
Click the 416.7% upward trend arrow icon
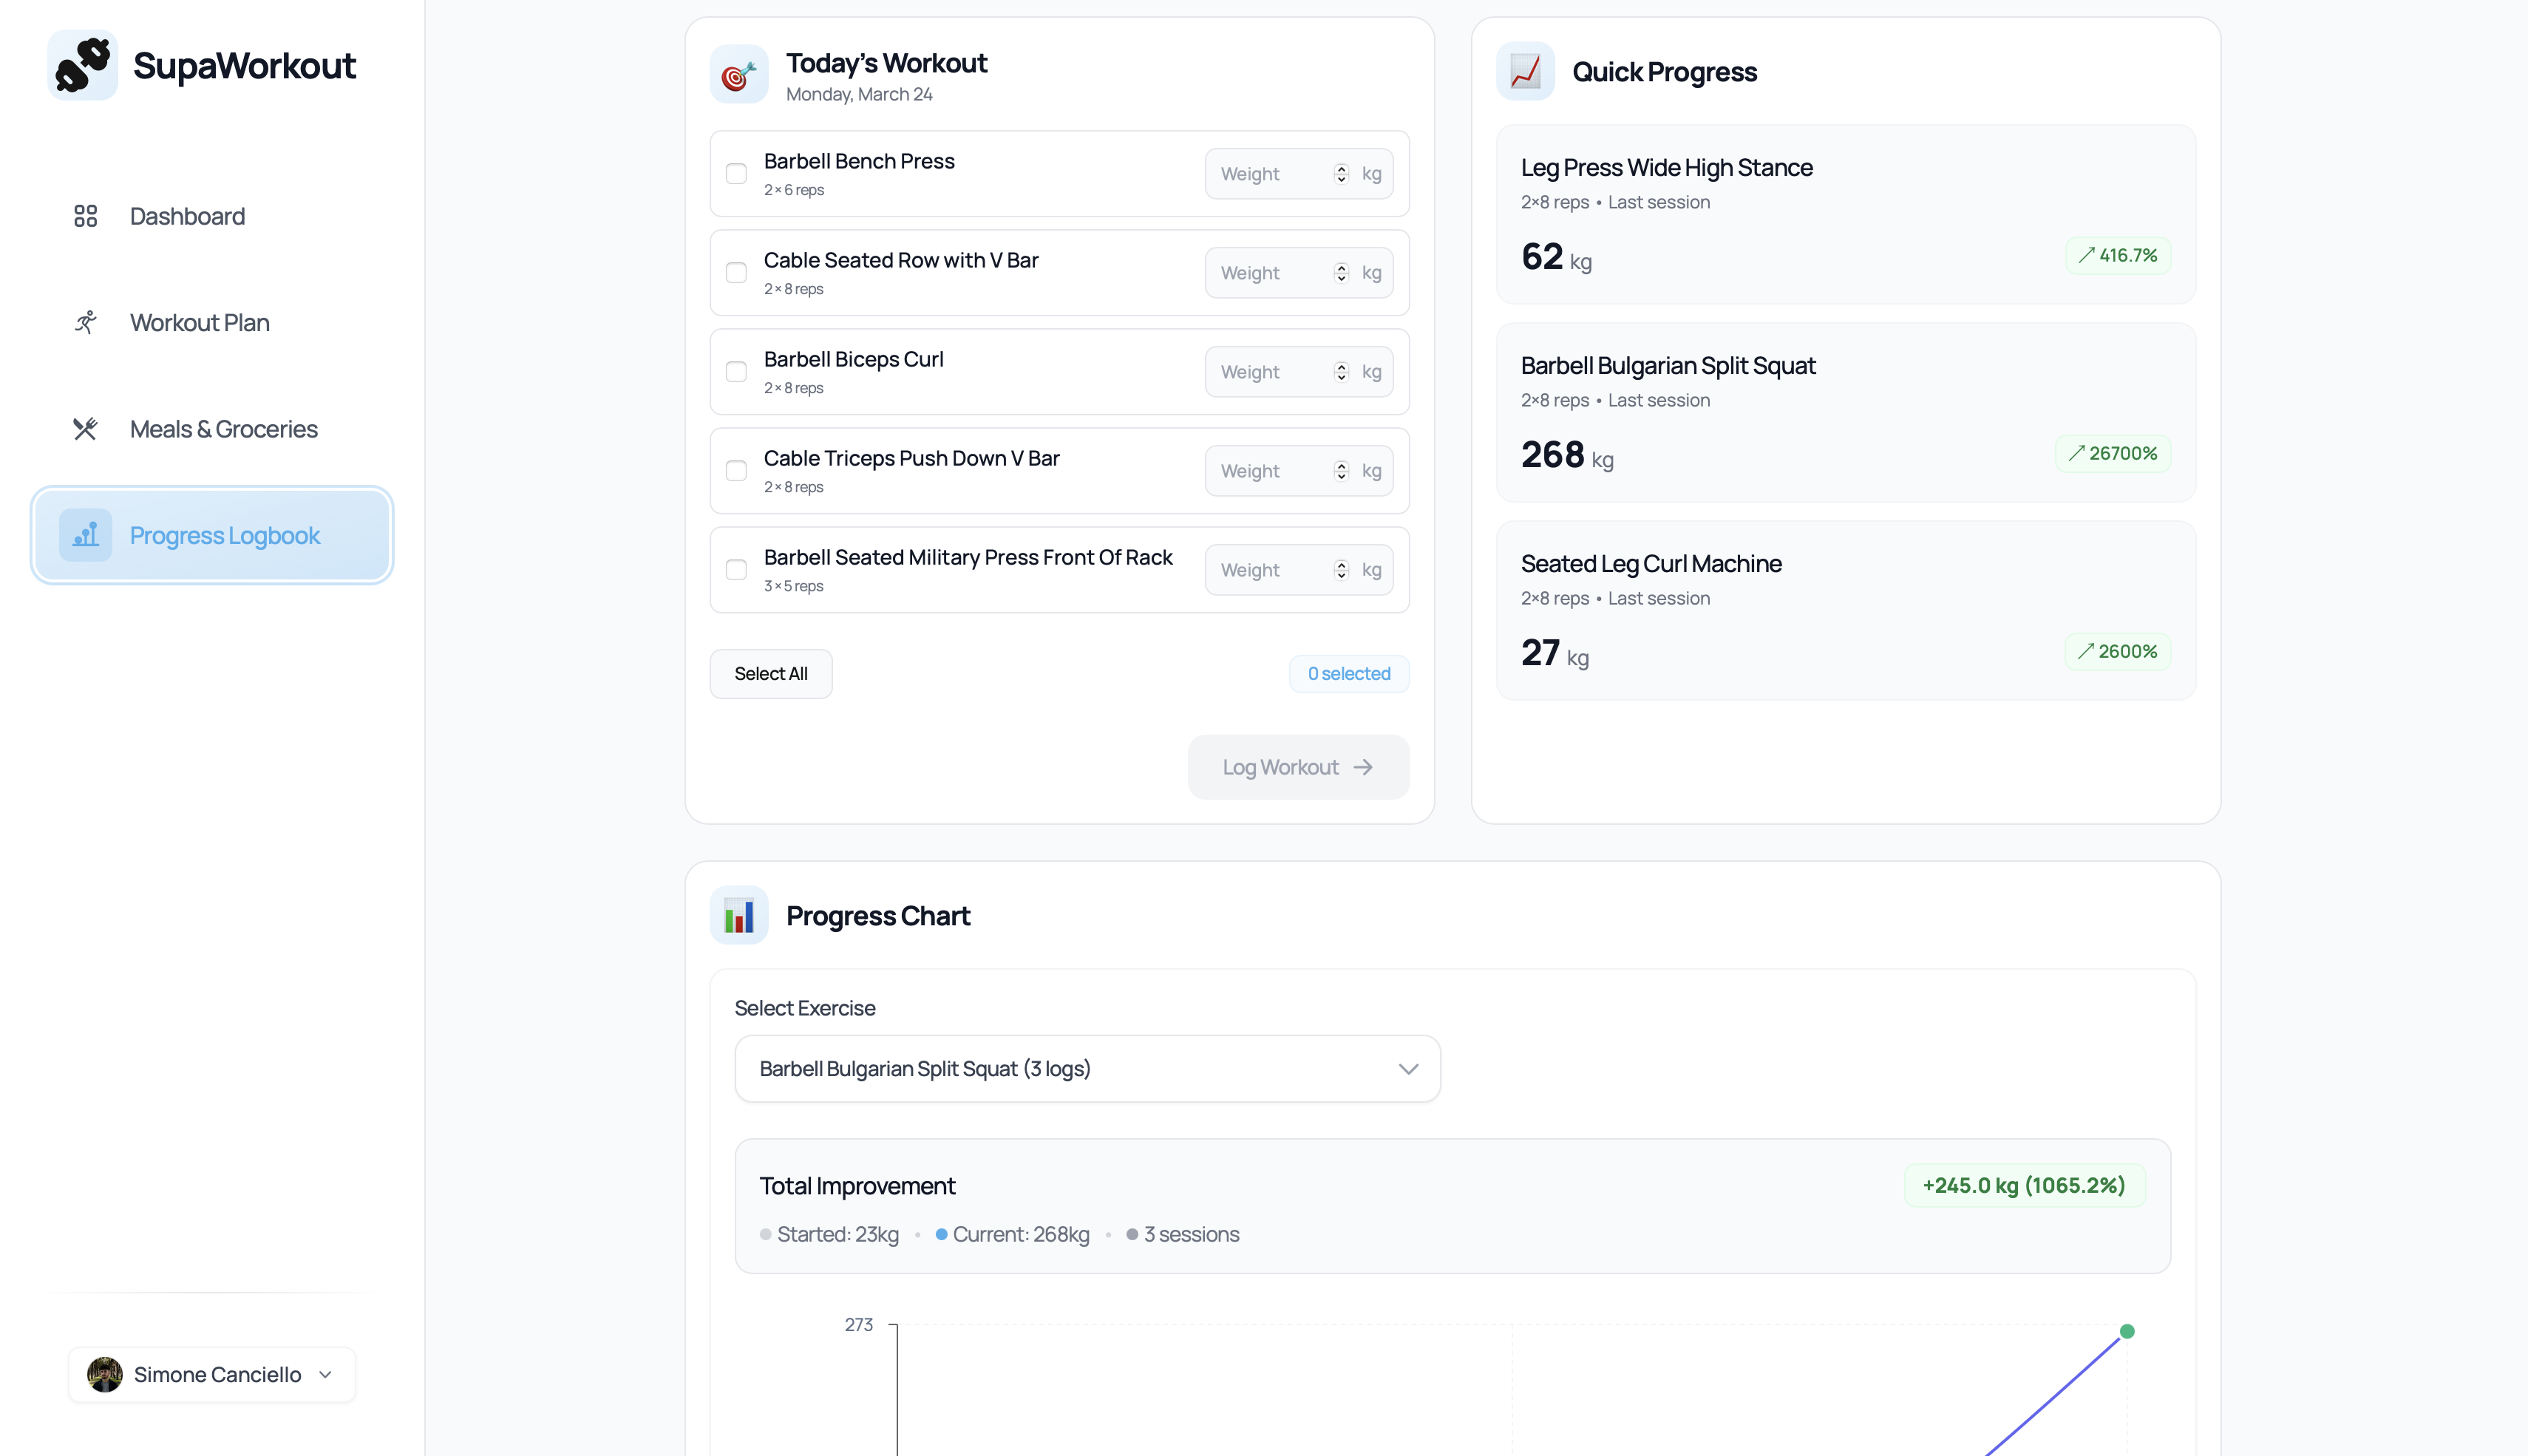point(2086,255)
